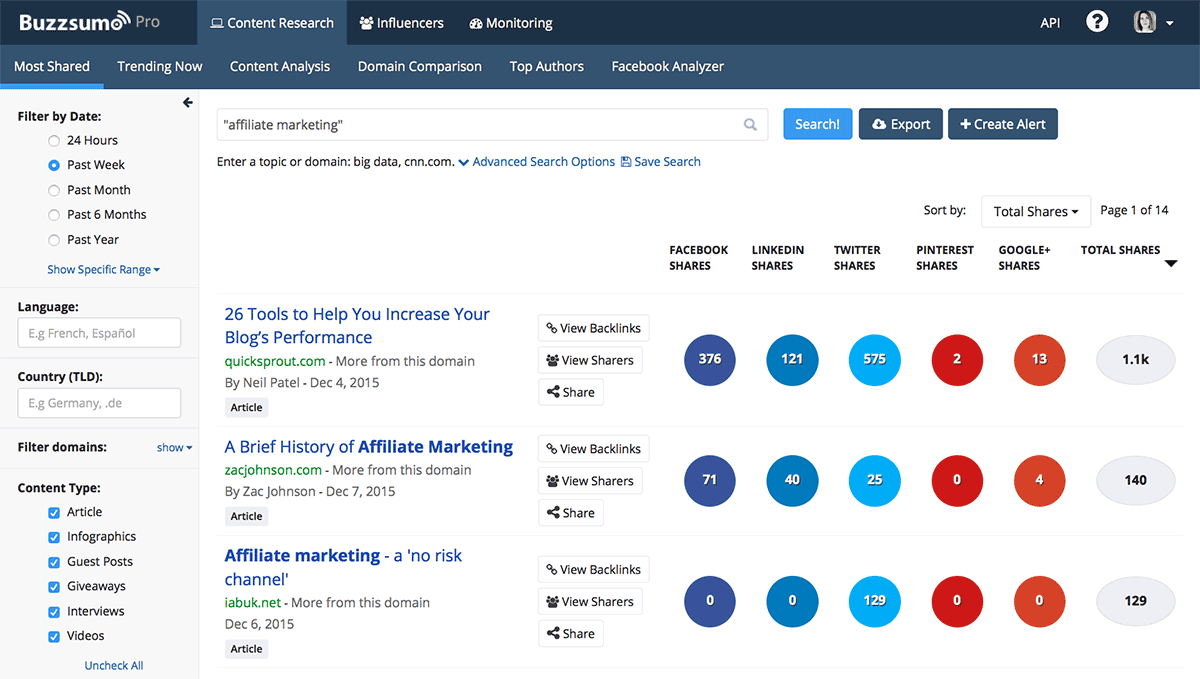Share the iabuk.net article
1200x679 pixels.
click(x=571, y=634)
